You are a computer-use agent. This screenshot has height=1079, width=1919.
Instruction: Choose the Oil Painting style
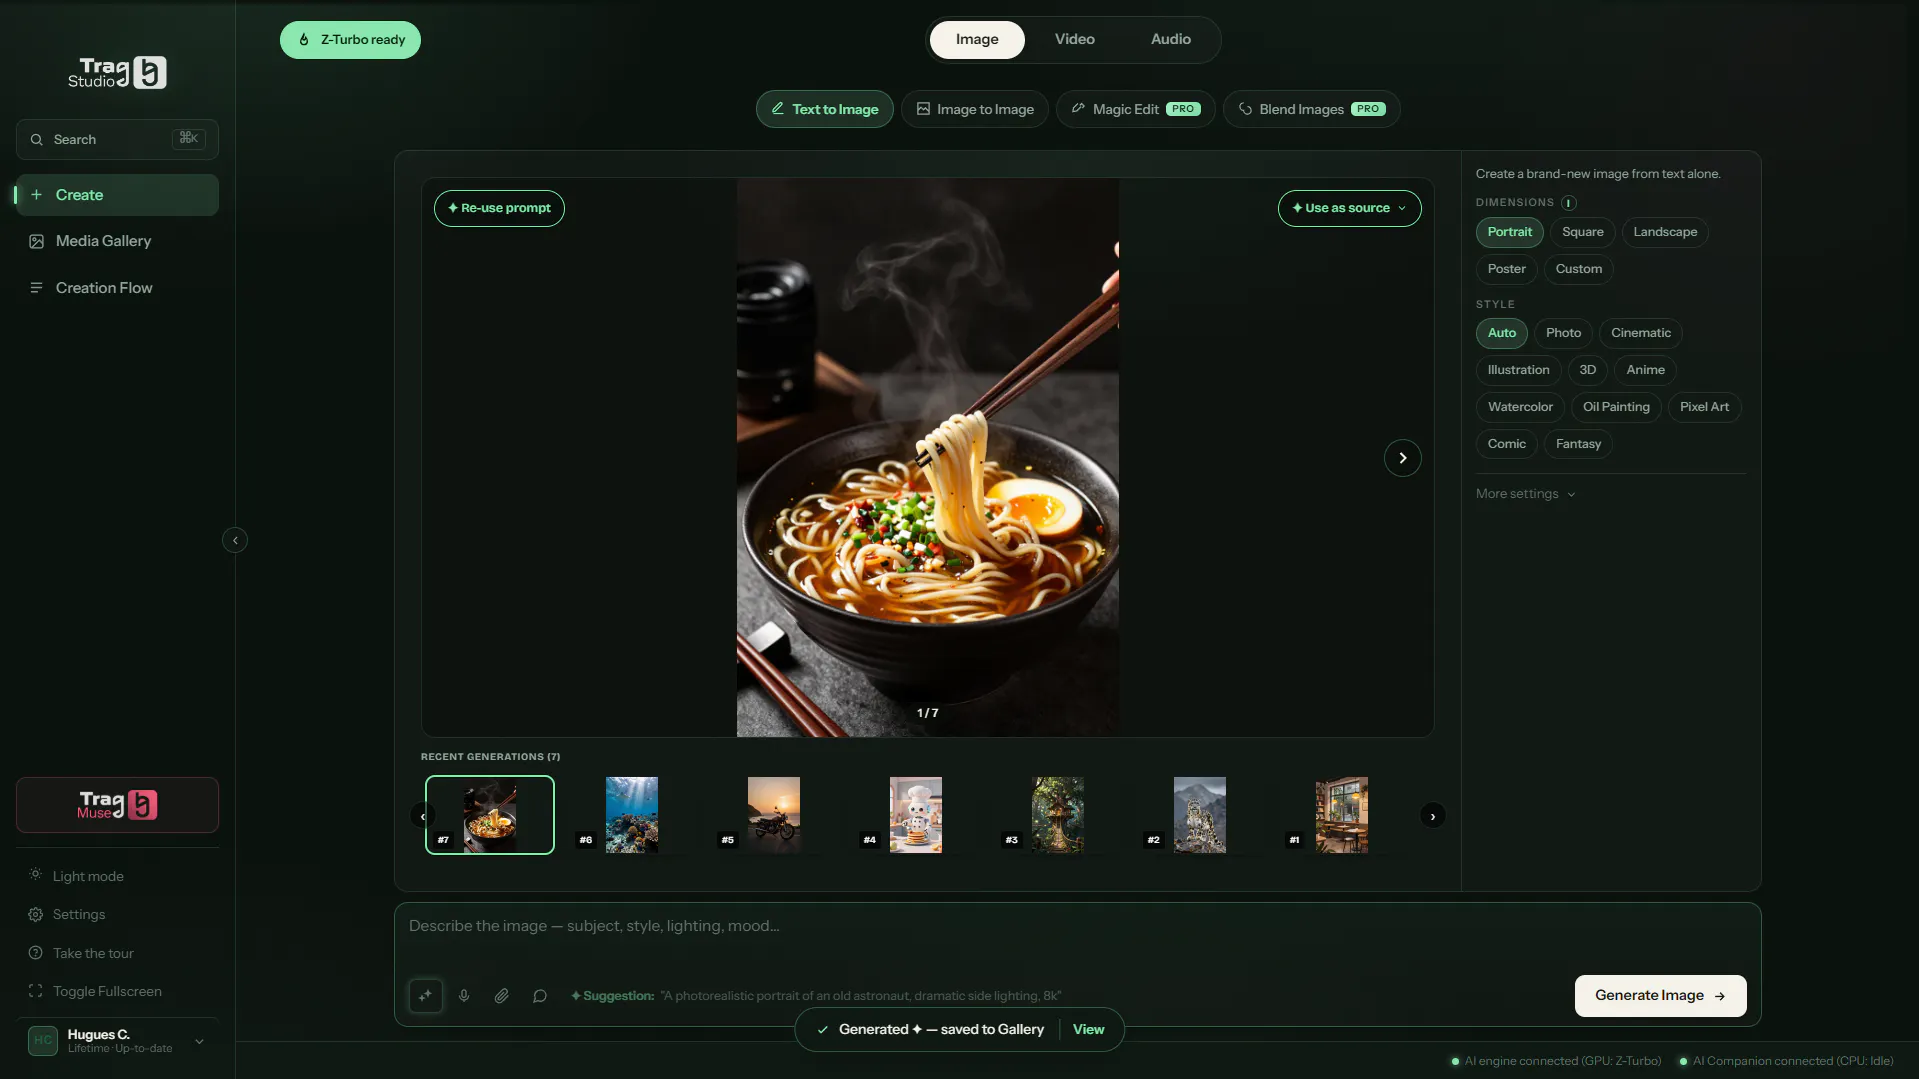[1617, 407]
